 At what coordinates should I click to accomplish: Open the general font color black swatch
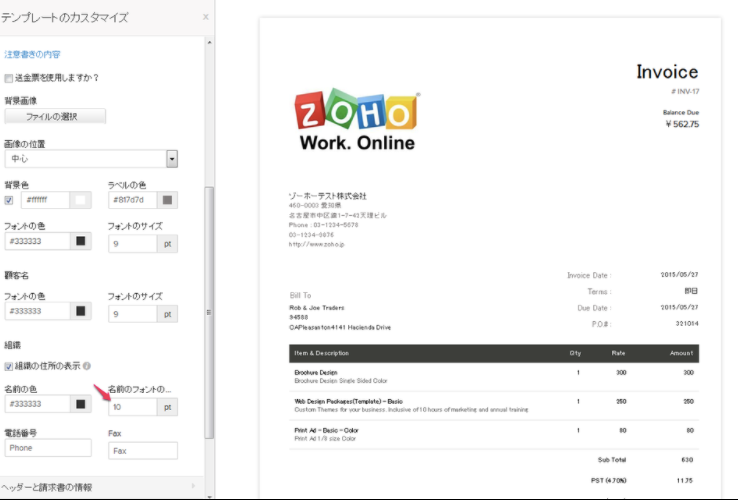coord(80,241)
